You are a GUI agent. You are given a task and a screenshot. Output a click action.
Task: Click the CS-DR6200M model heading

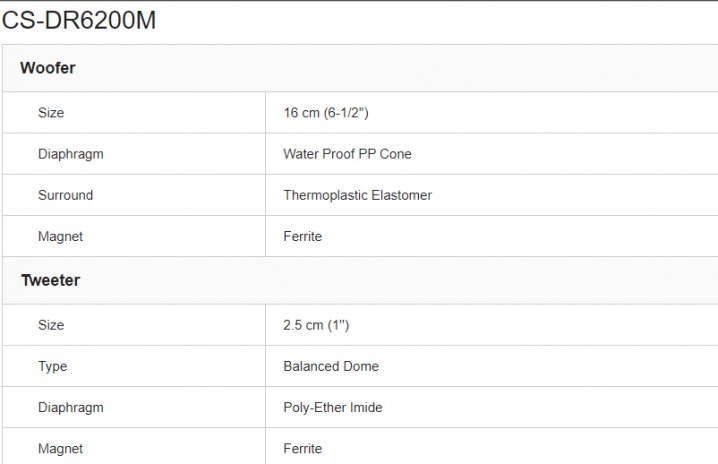(x=79, y=20)
